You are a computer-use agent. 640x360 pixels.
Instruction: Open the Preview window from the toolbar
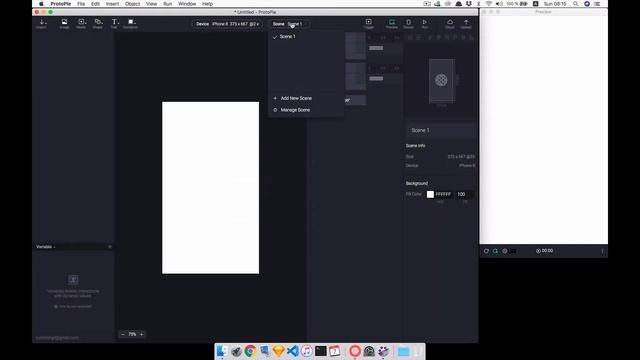coord(392,24)
